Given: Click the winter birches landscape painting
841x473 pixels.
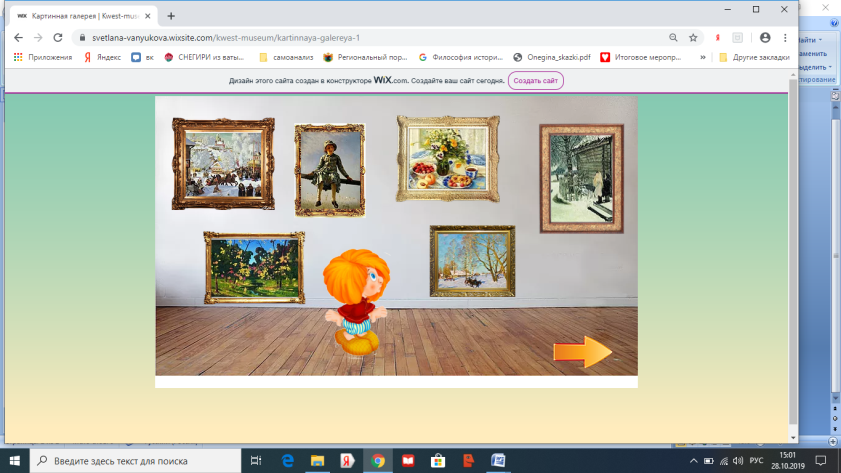Looking at the screenshot, I should [472, 261].
